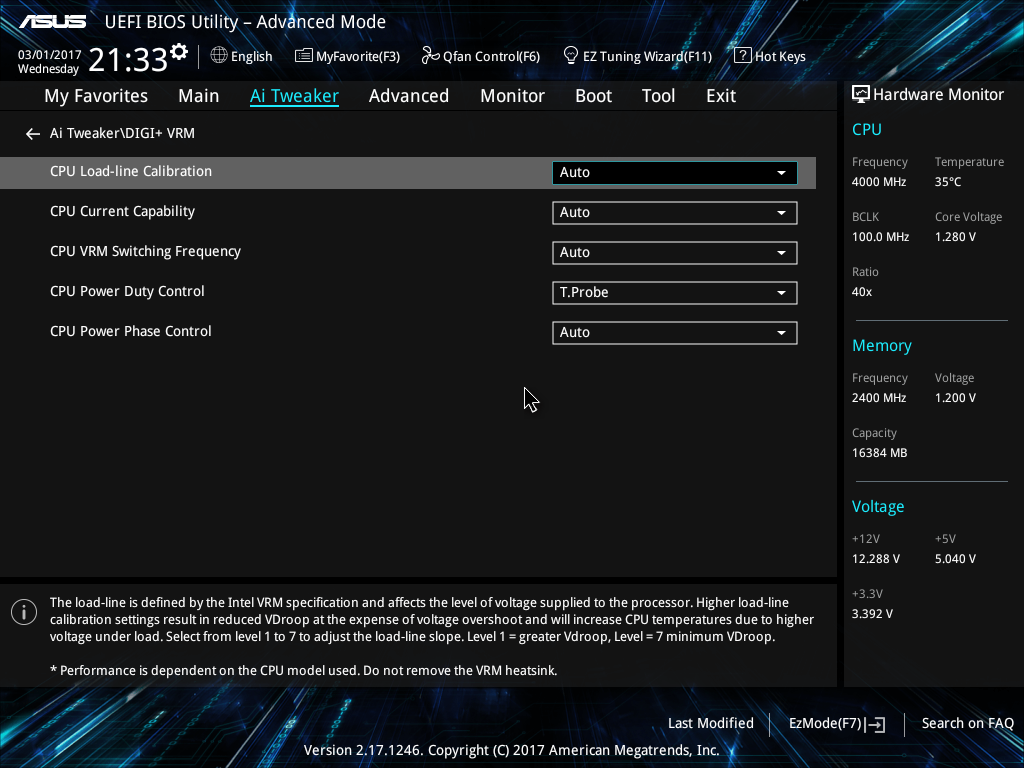Select the CPU Power Phase Control label
Viewport: 1024px width, 768px height.
pos(131,331)
